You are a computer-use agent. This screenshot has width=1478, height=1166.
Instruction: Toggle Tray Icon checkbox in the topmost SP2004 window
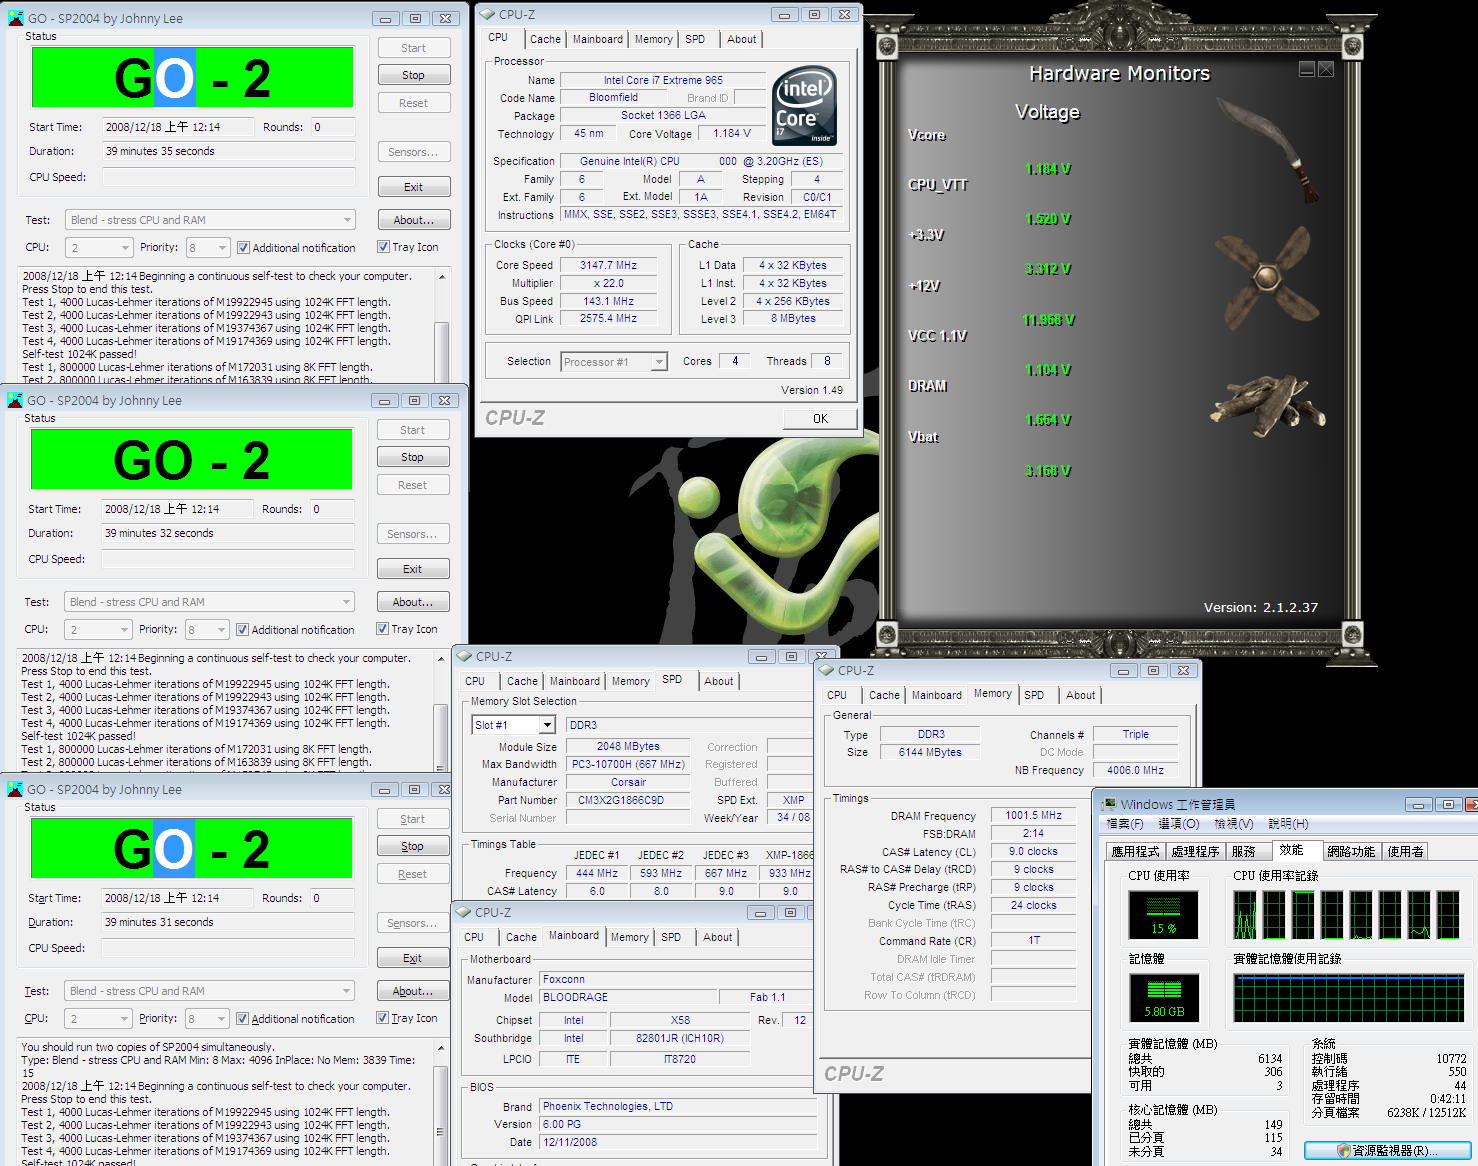click(x=383, y=247)
